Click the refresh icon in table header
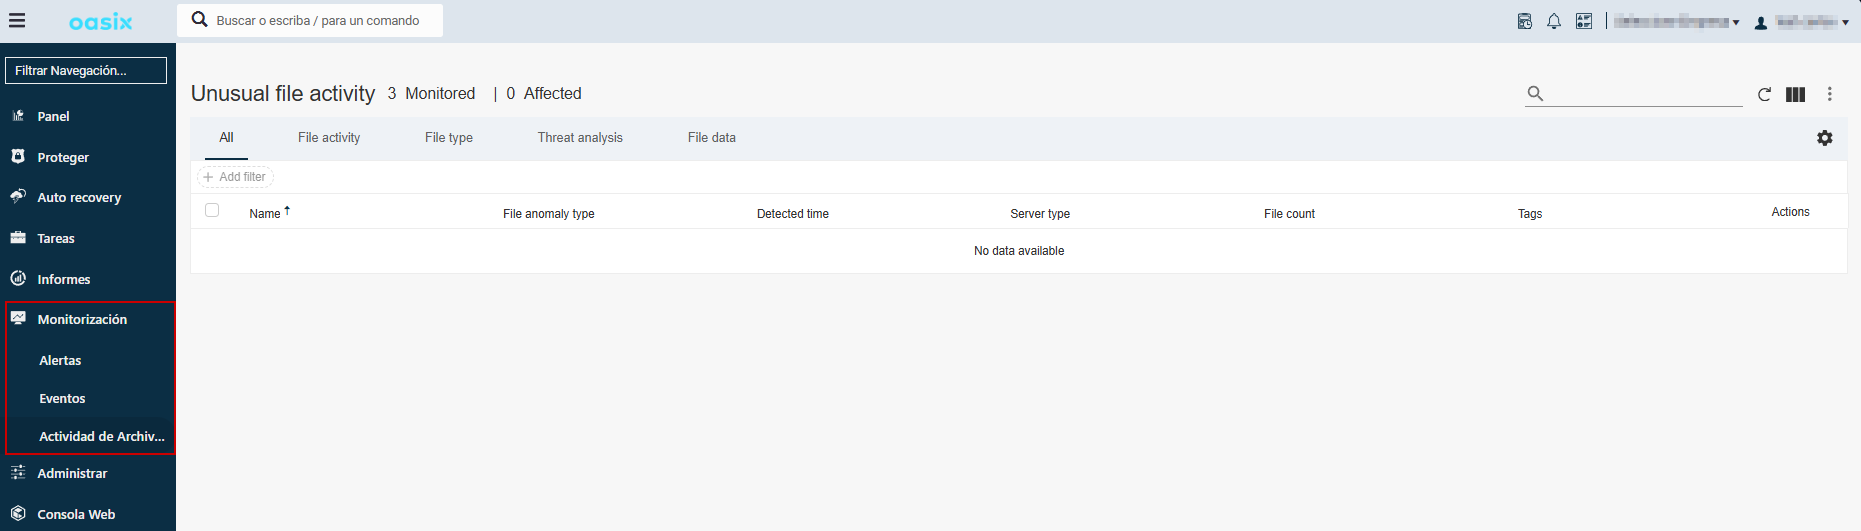The width and height of the screenshot is (1861, 531). [x=1764, y=94]
